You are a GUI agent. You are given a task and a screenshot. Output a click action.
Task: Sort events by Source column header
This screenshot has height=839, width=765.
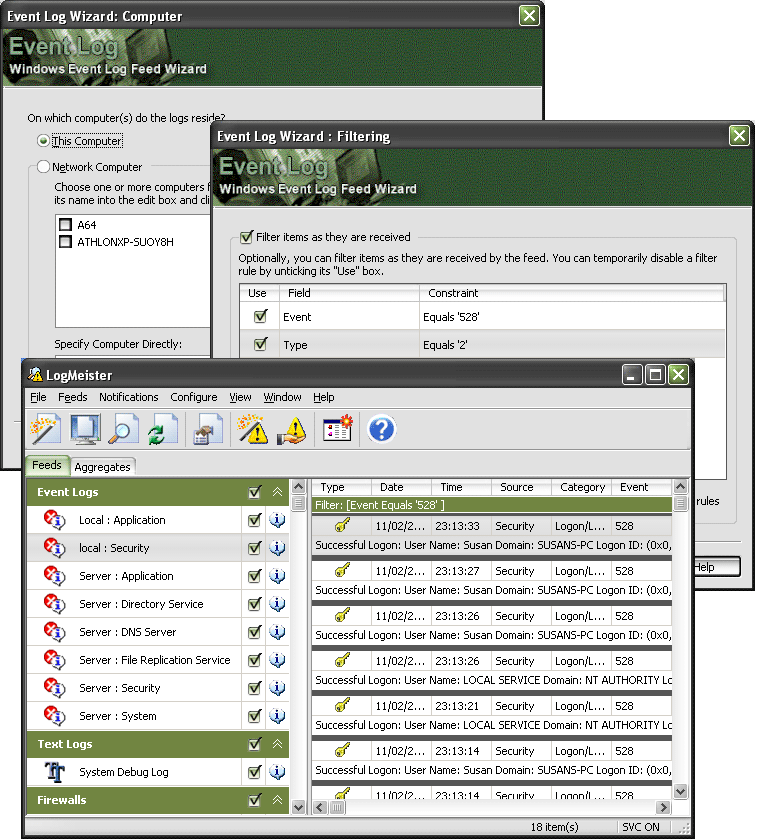(521, 487)
